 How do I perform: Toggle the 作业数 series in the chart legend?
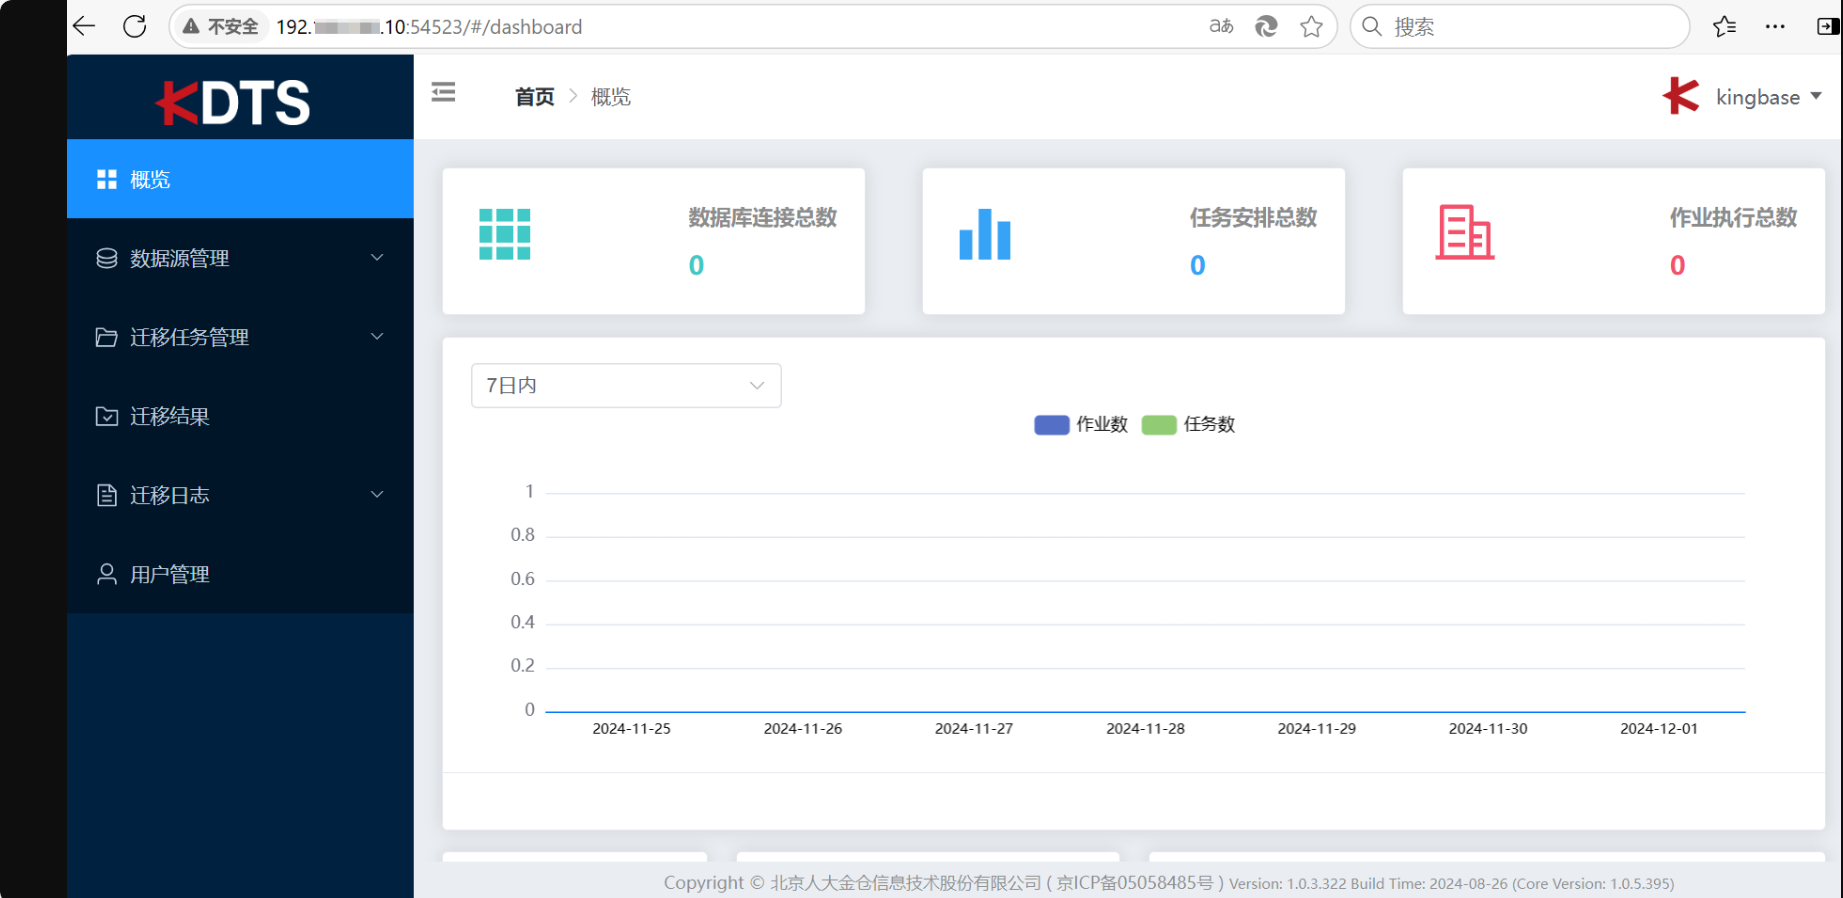pos(1081,425)
